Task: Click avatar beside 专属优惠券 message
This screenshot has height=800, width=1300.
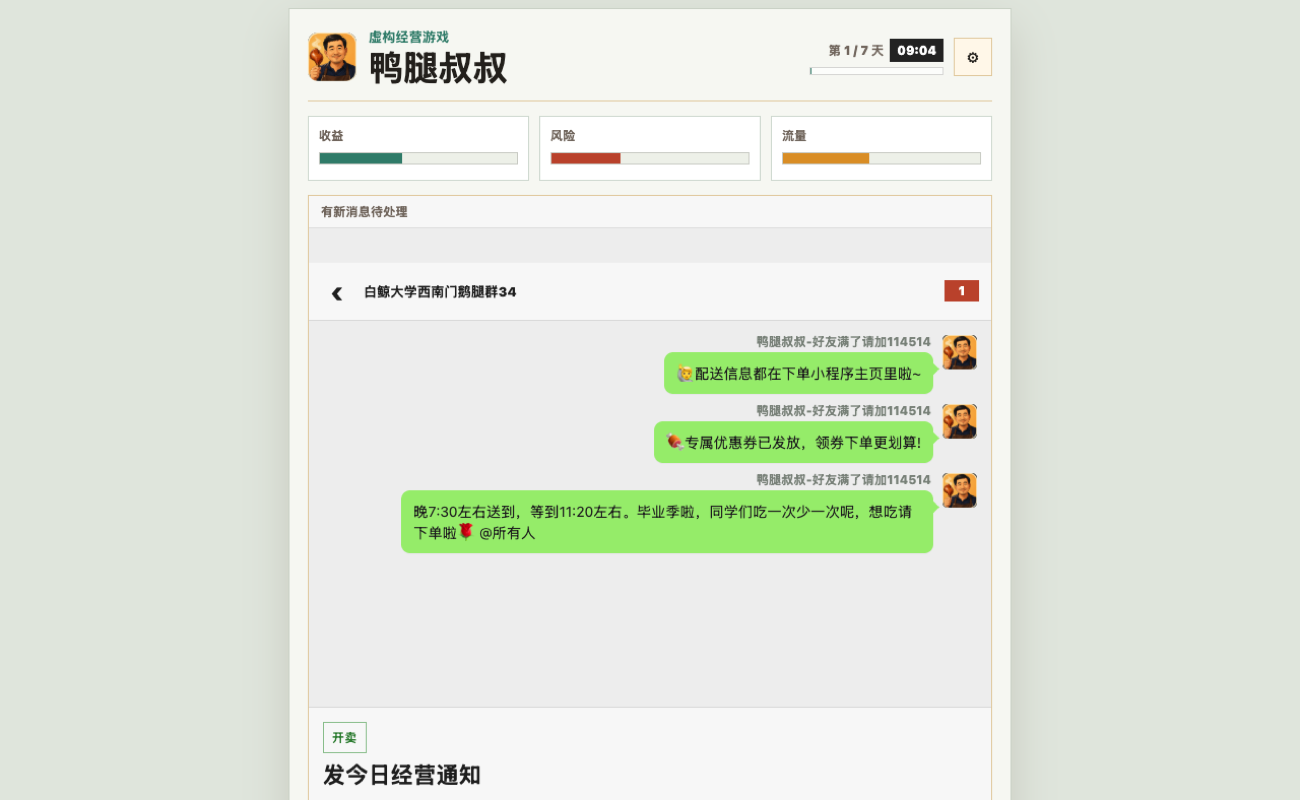Action: (x=959, y=421)
